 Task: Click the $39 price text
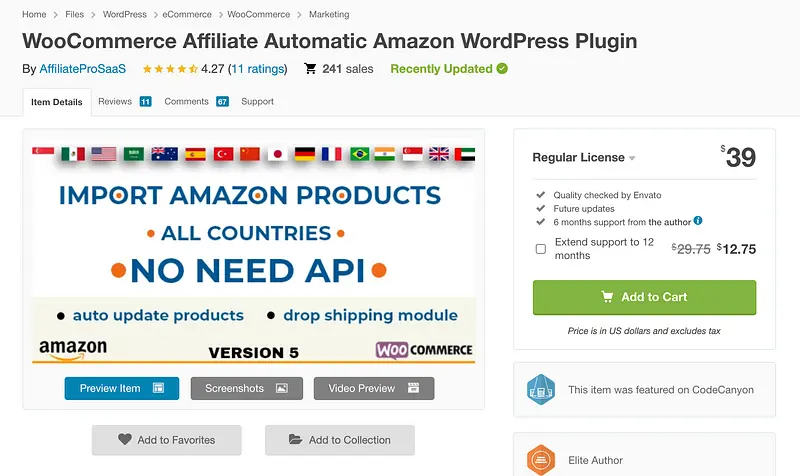click(x=738, y=157)
